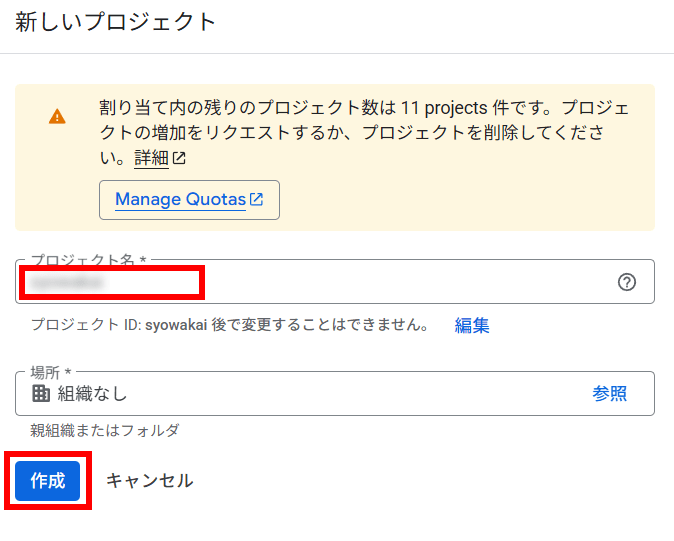This screenshot has height=541, width=674.
Task: Click the quota warning message text
Action: click(x=364, y=133)
